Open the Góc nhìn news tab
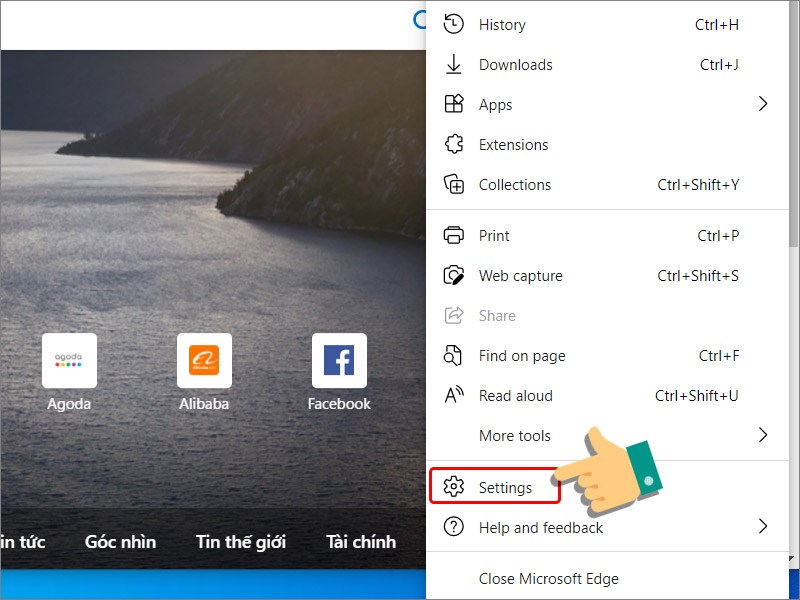Viewport: 800px width, 600px height. (x=120, y=542)
